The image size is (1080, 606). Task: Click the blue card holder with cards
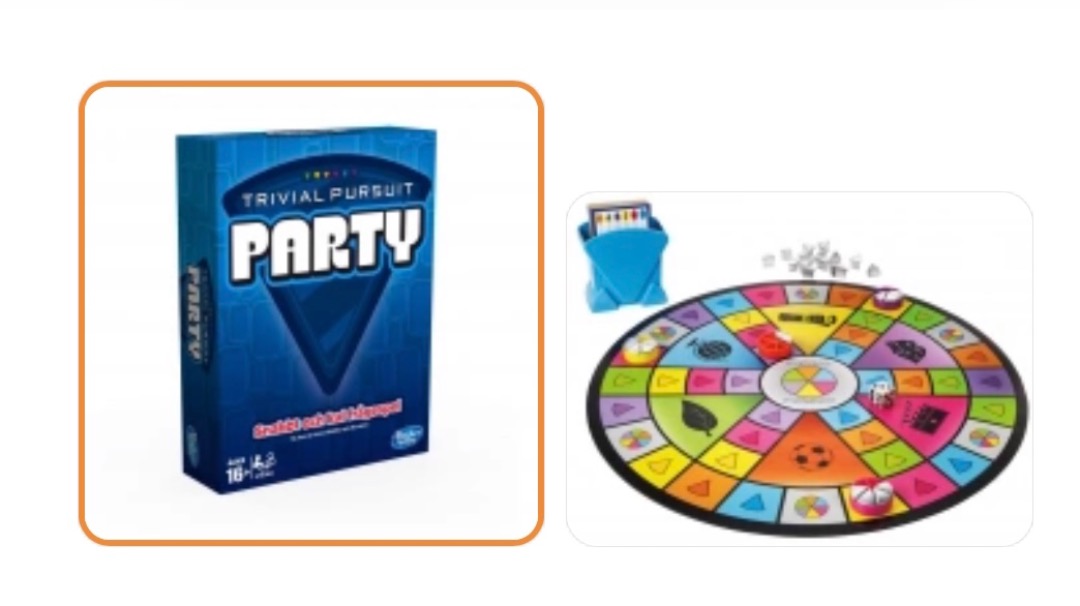pyautogui.click(x=621, y=255)
